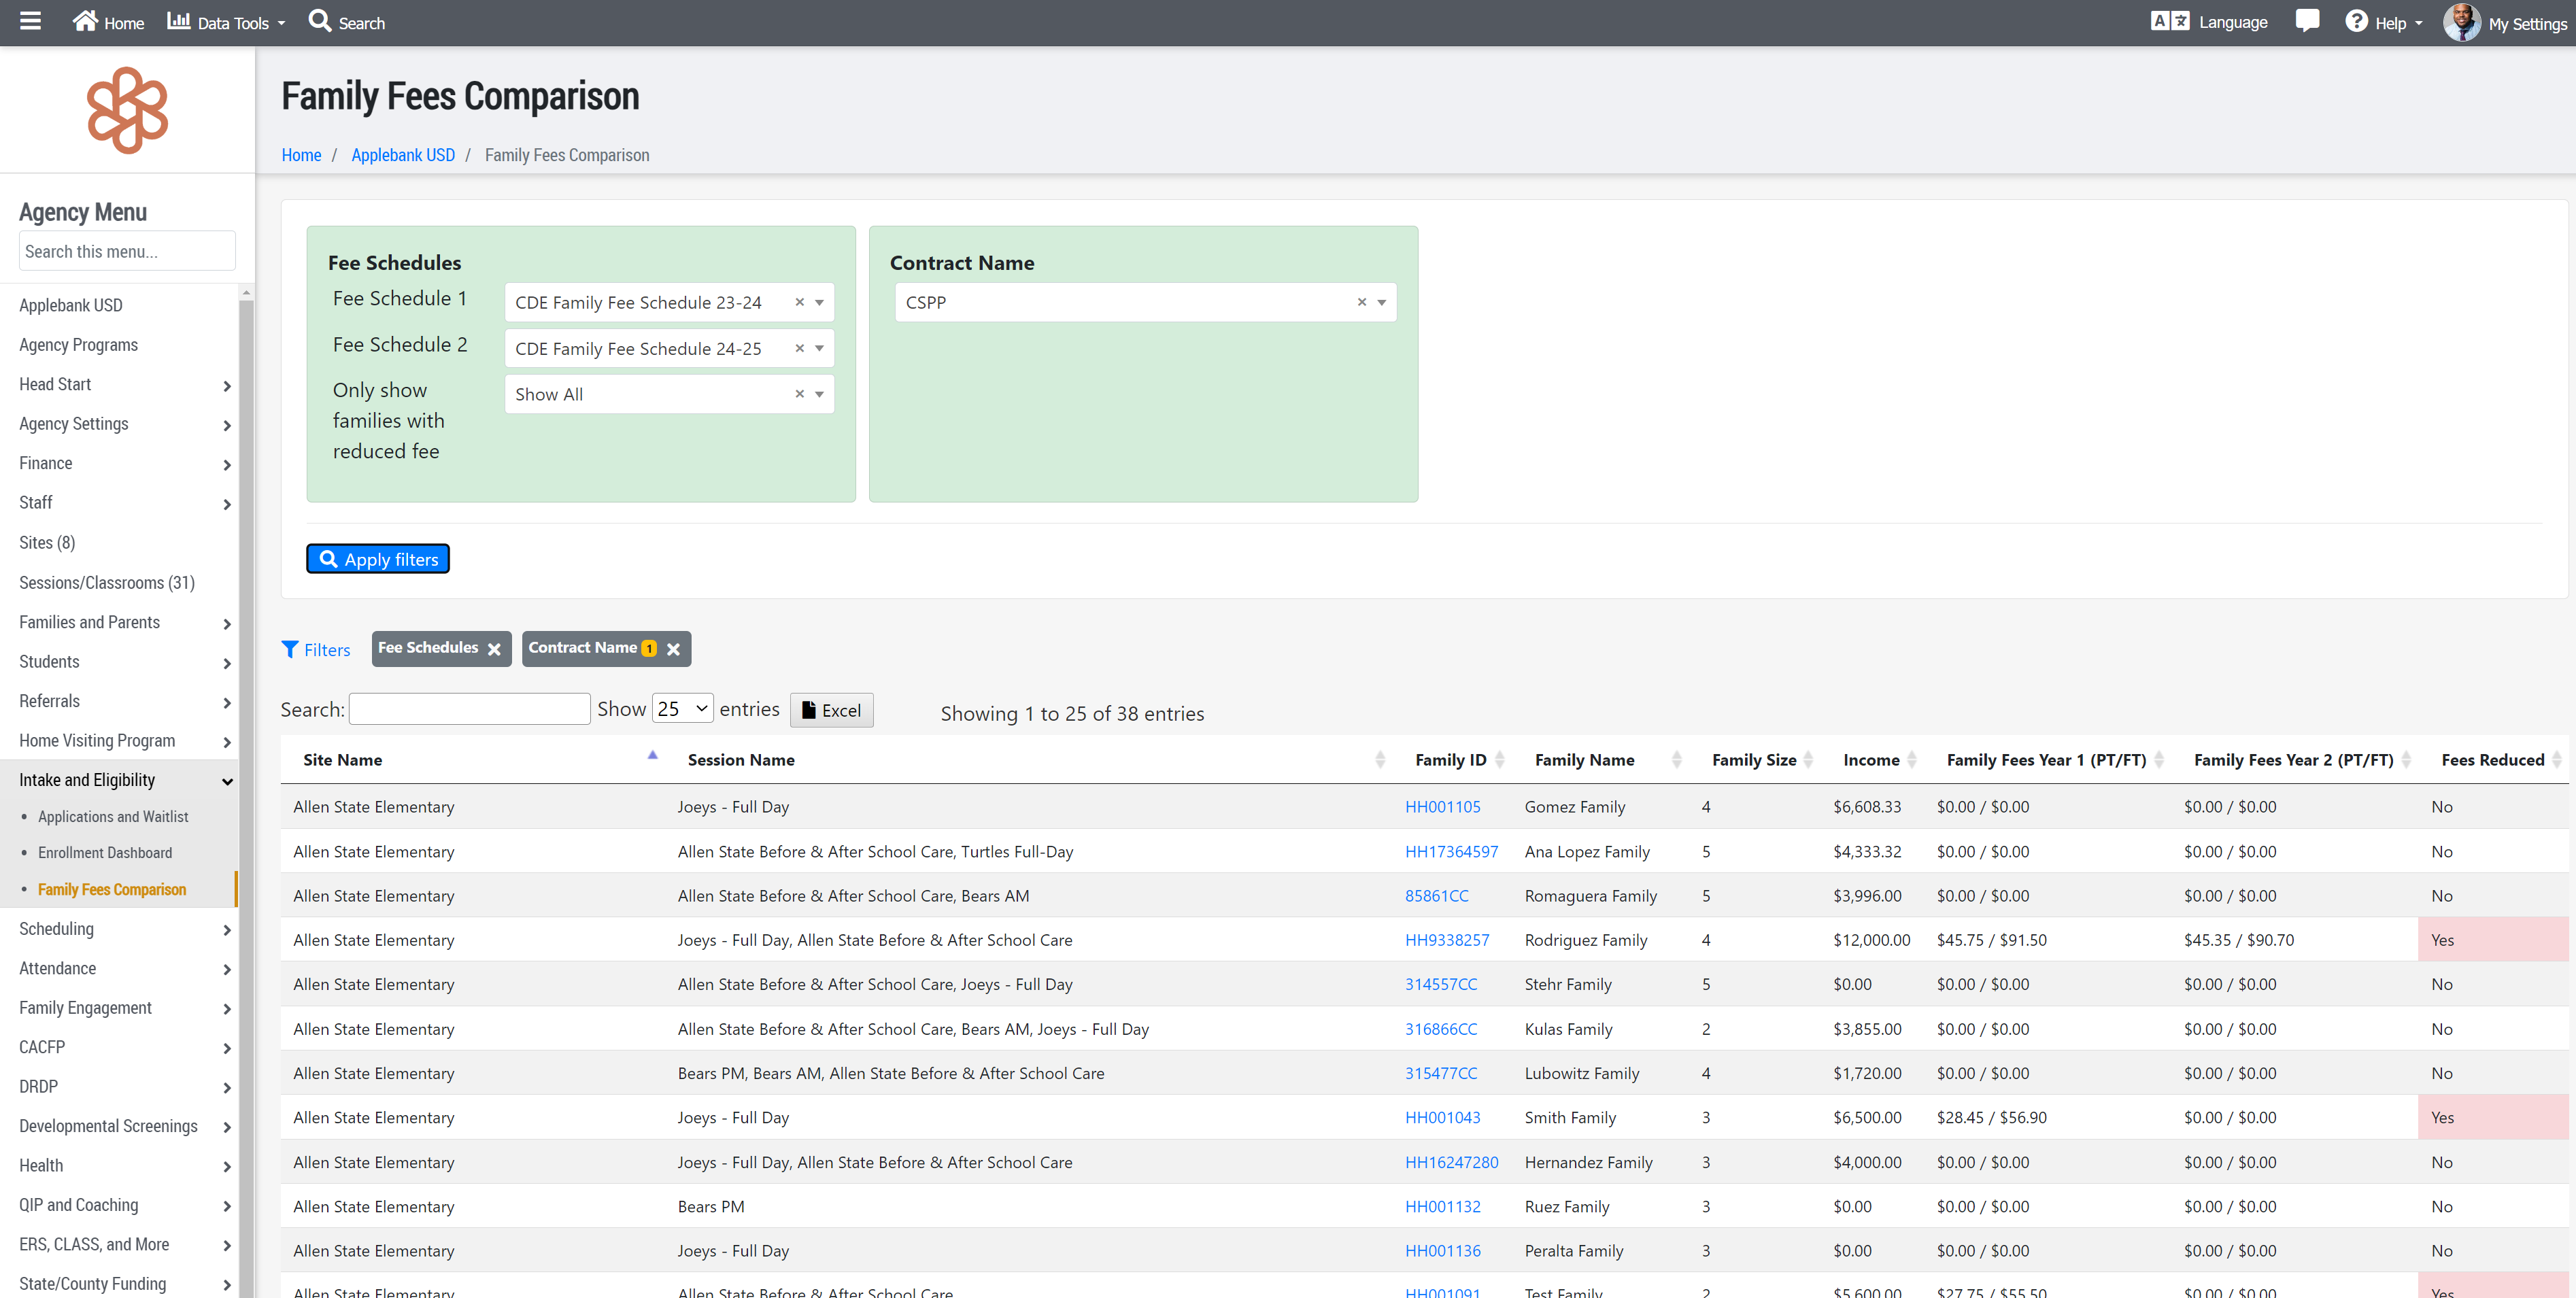Viewport: 2576px width, 1298px height.
Task: Click the user avatar picture
Action: pos(2461,22)
